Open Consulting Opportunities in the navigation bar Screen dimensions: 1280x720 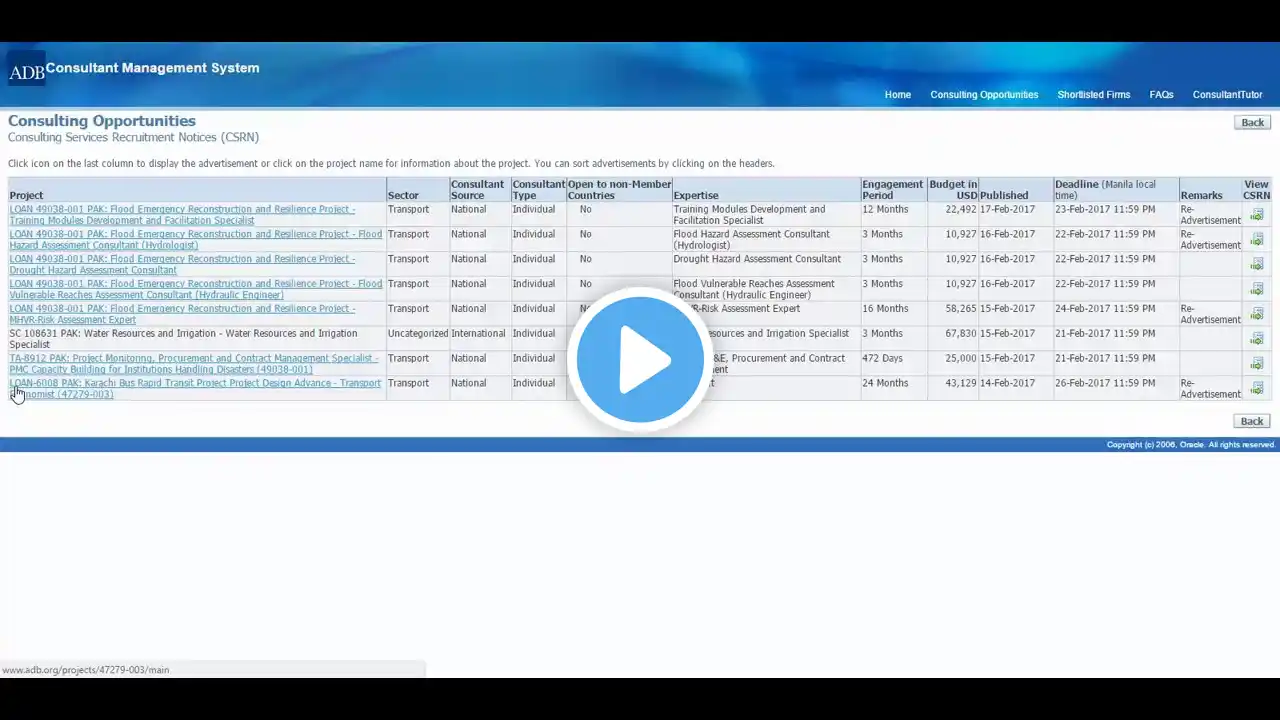(984, 95)
